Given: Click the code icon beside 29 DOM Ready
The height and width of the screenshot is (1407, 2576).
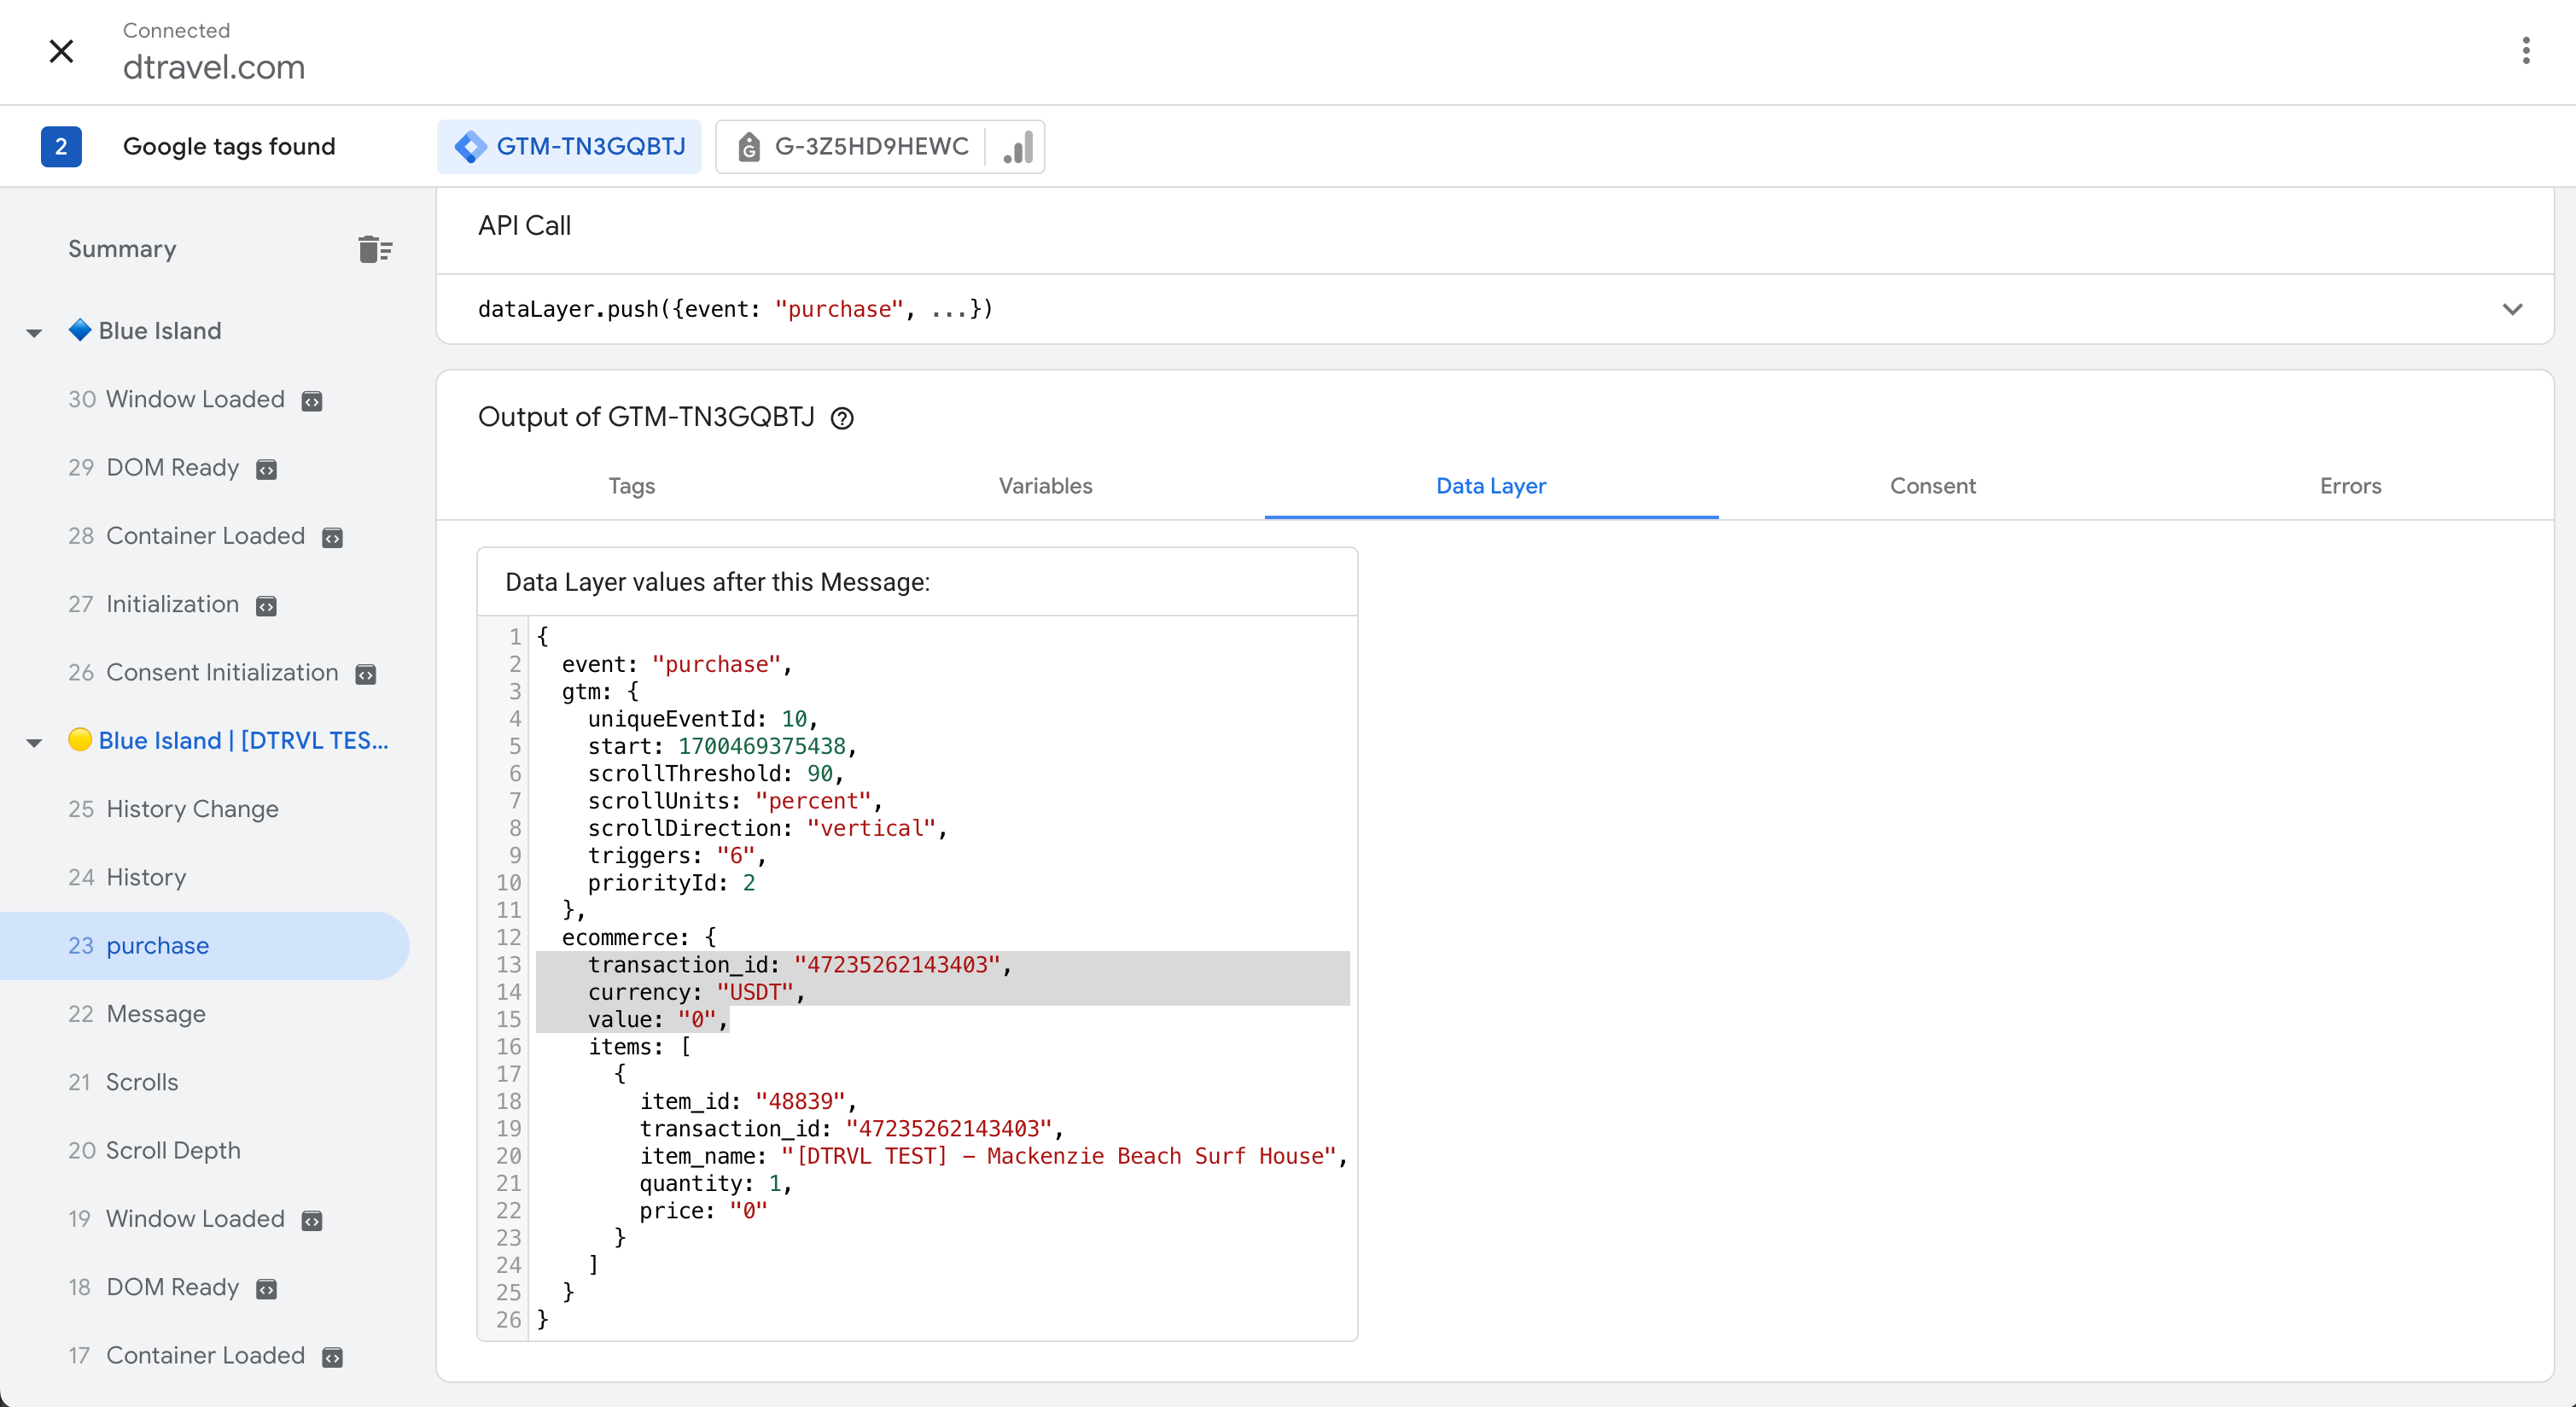Looking at the screenshot, I should point(266,469).
